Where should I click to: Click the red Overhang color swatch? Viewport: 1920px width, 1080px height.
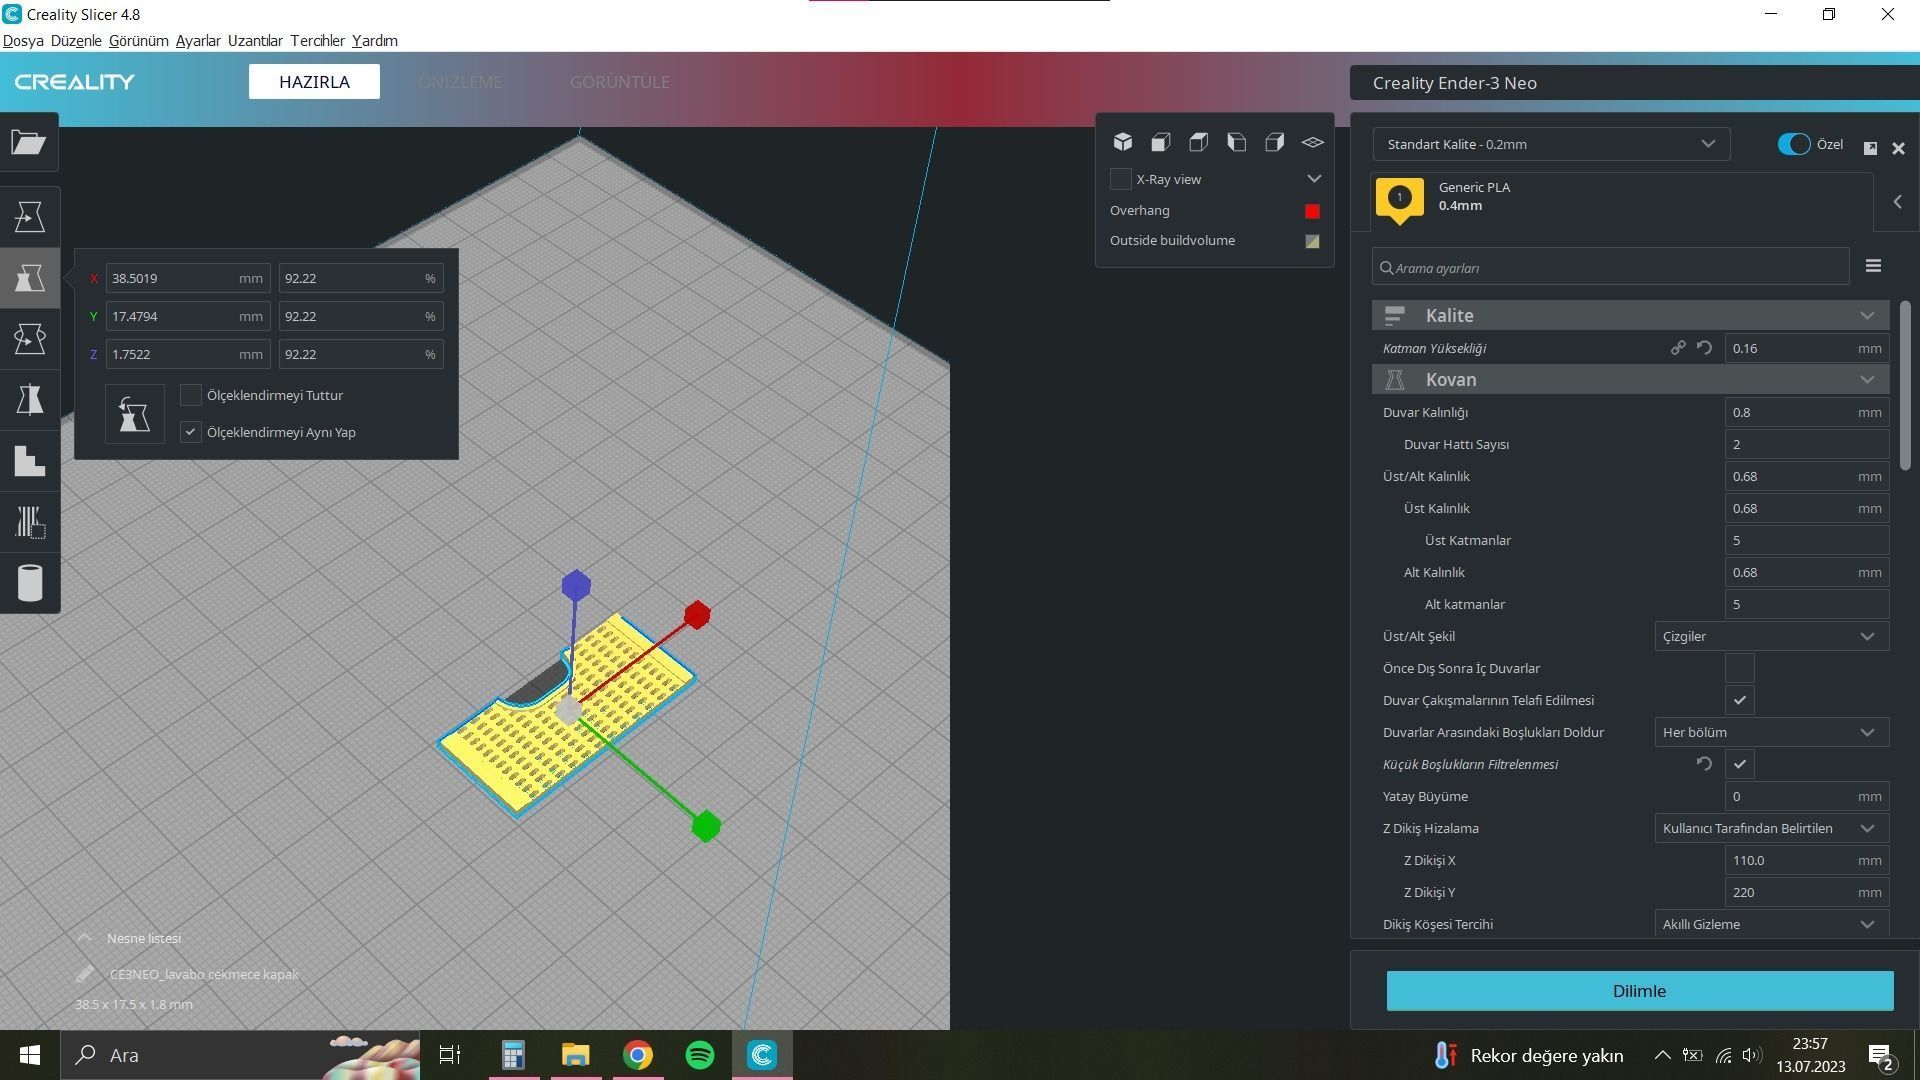coord(1312,211)
